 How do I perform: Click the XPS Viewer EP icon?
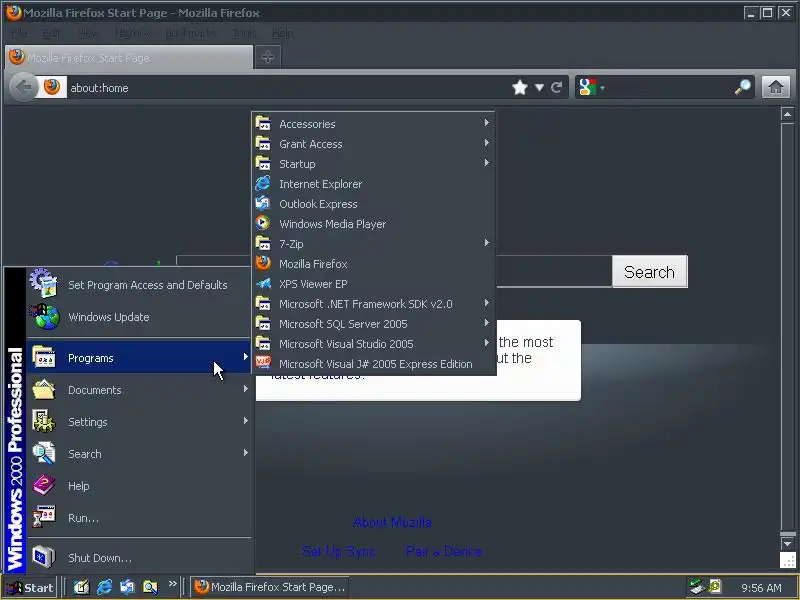[263, 283]
